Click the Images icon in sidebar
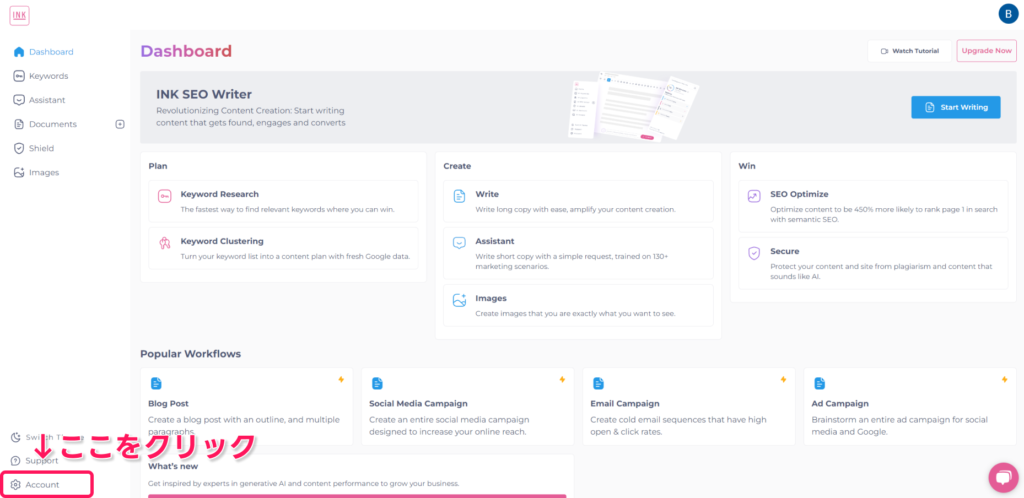1024x498 pixels. [x=19, y=172]
